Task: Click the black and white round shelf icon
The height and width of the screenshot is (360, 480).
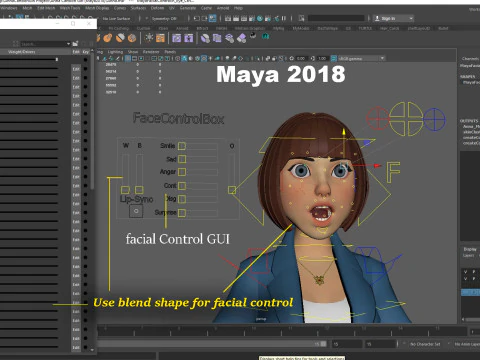Action: [253, 36]
